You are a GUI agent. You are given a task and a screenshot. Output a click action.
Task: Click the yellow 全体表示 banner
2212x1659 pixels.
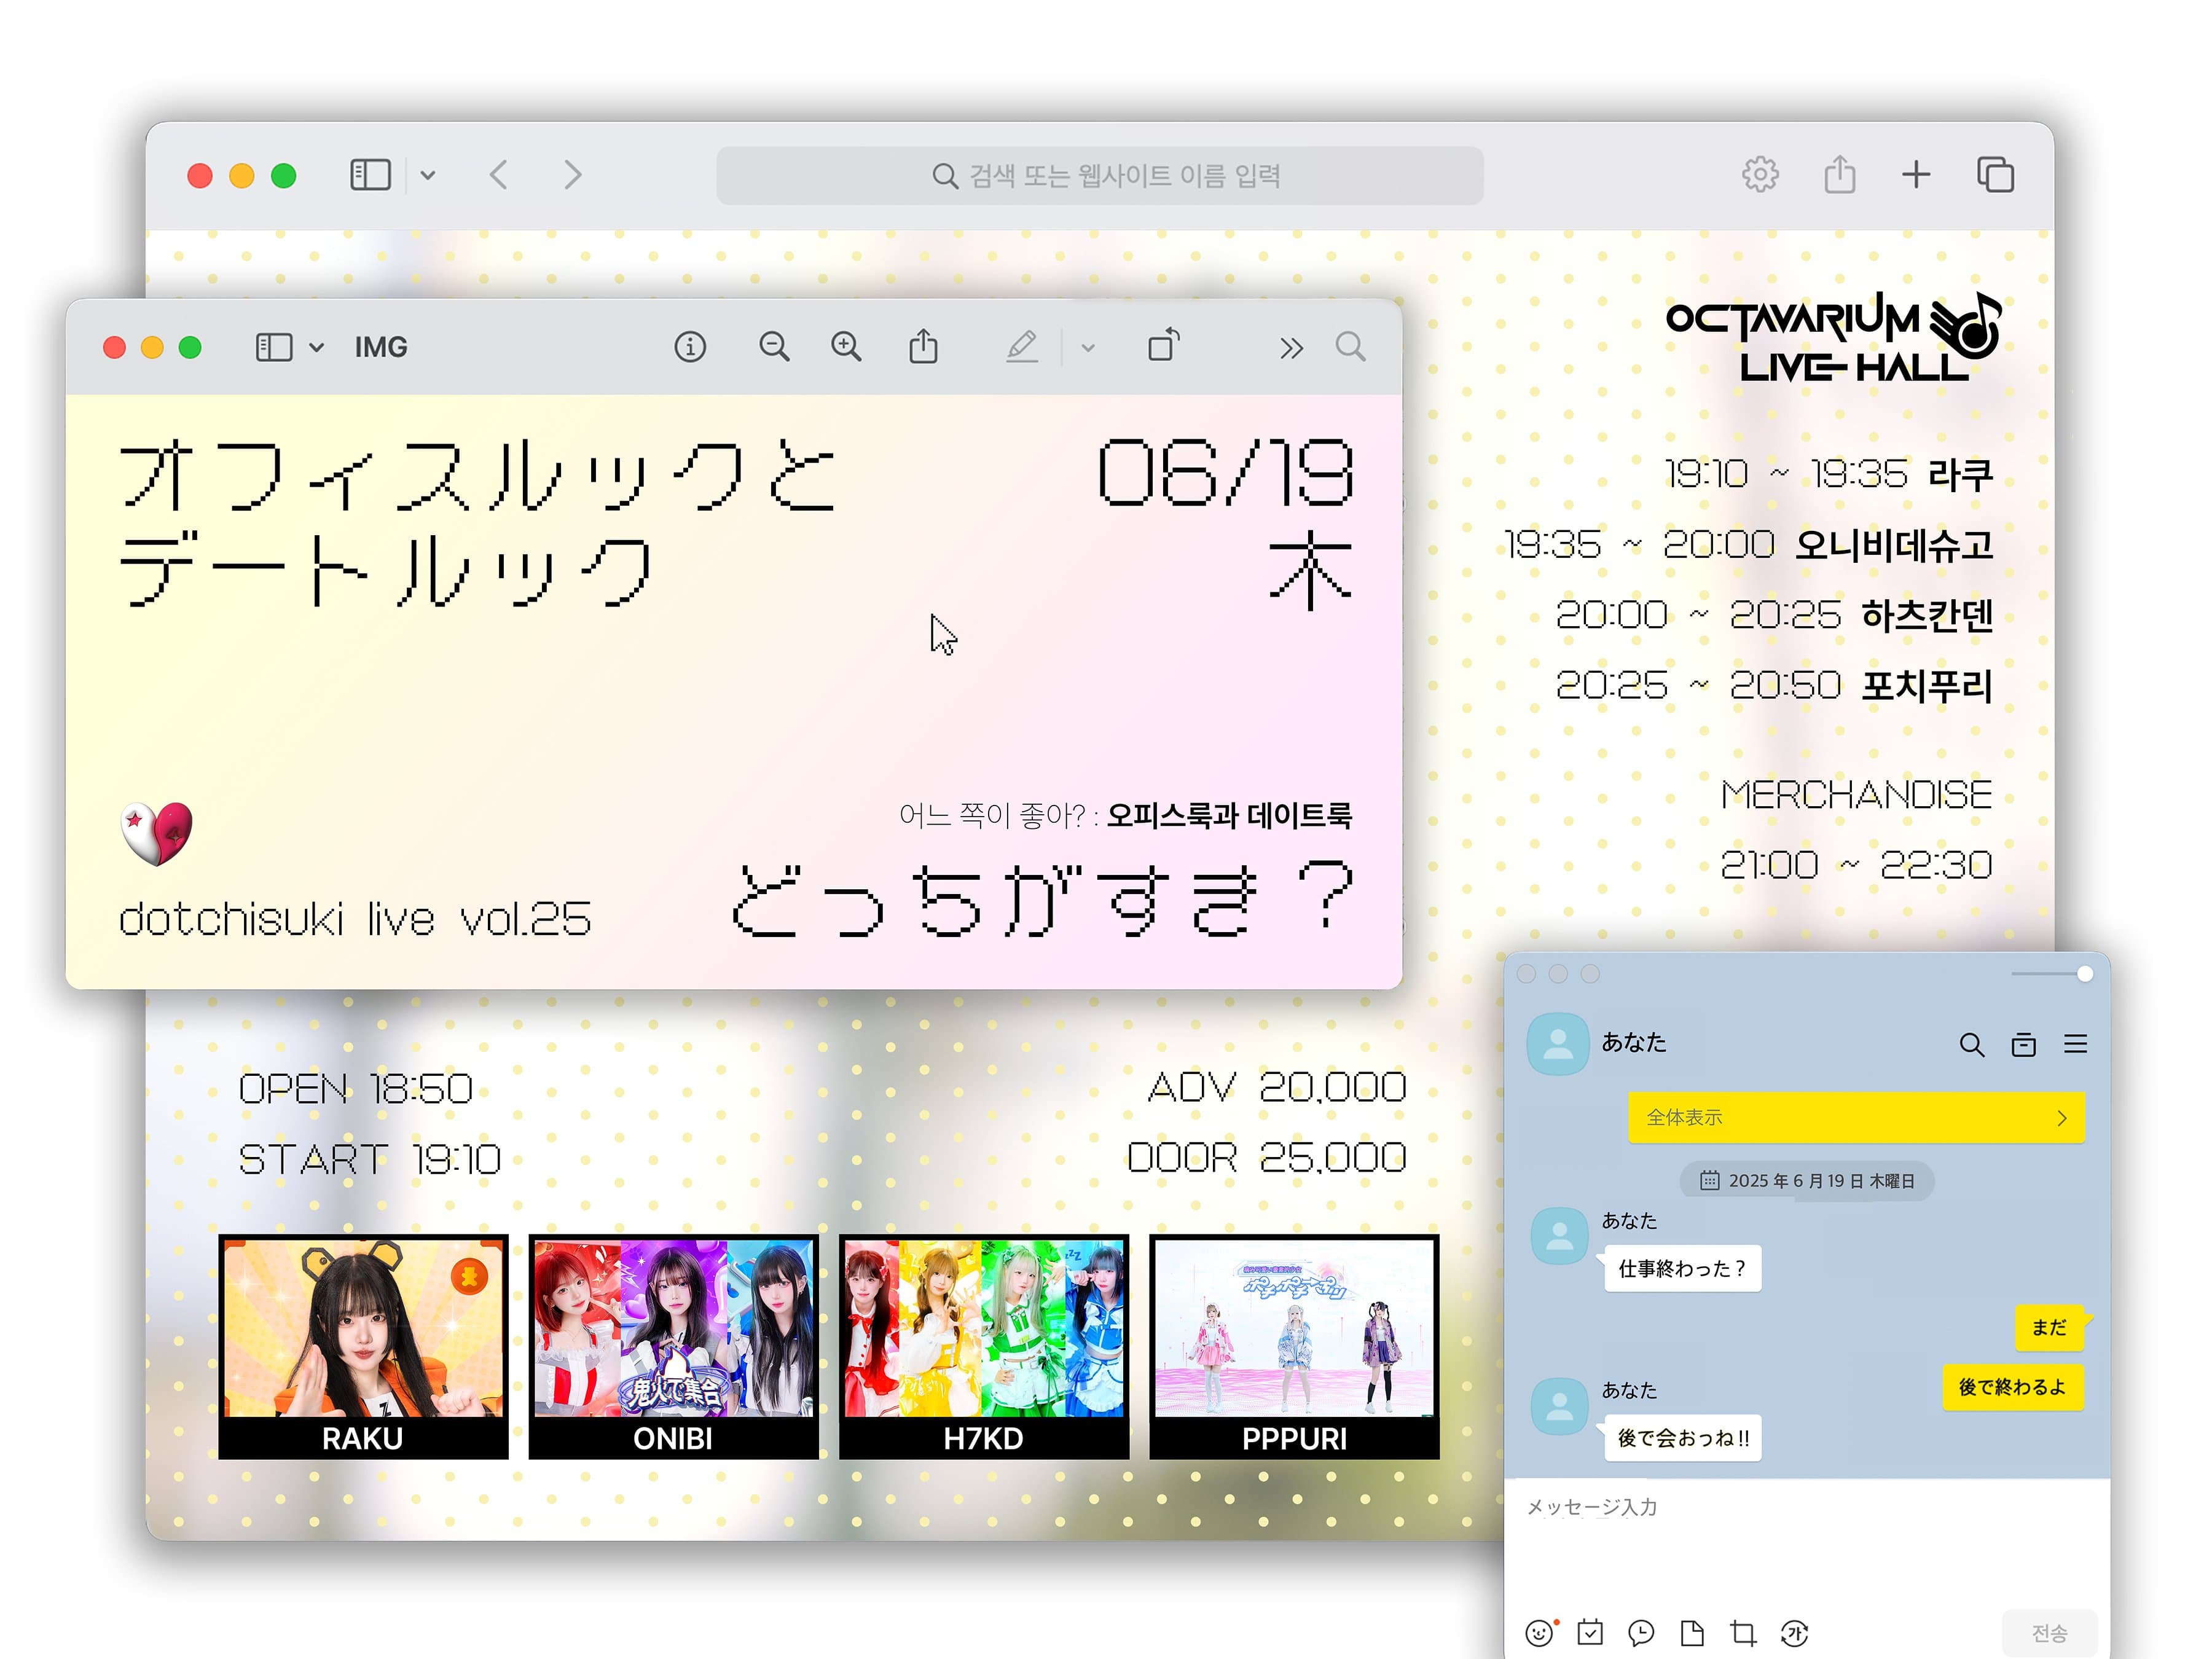coord(1855,1117)
